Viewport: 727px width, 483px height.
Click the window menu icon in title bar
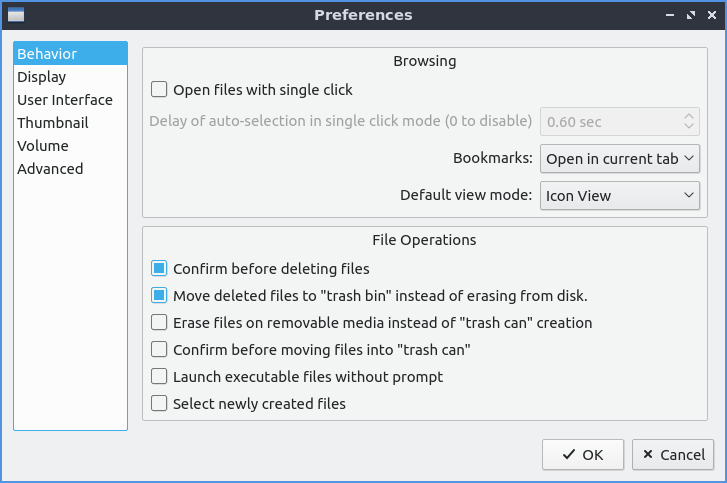tap(15, 15)
